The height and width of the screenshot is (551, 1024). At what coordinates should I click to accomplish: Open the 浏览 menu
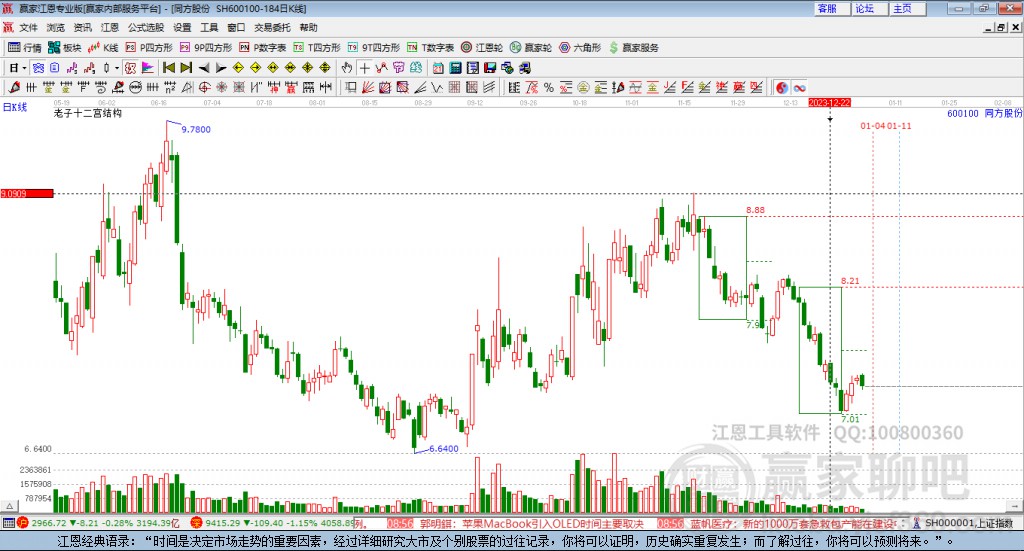(x=56, y=27)
